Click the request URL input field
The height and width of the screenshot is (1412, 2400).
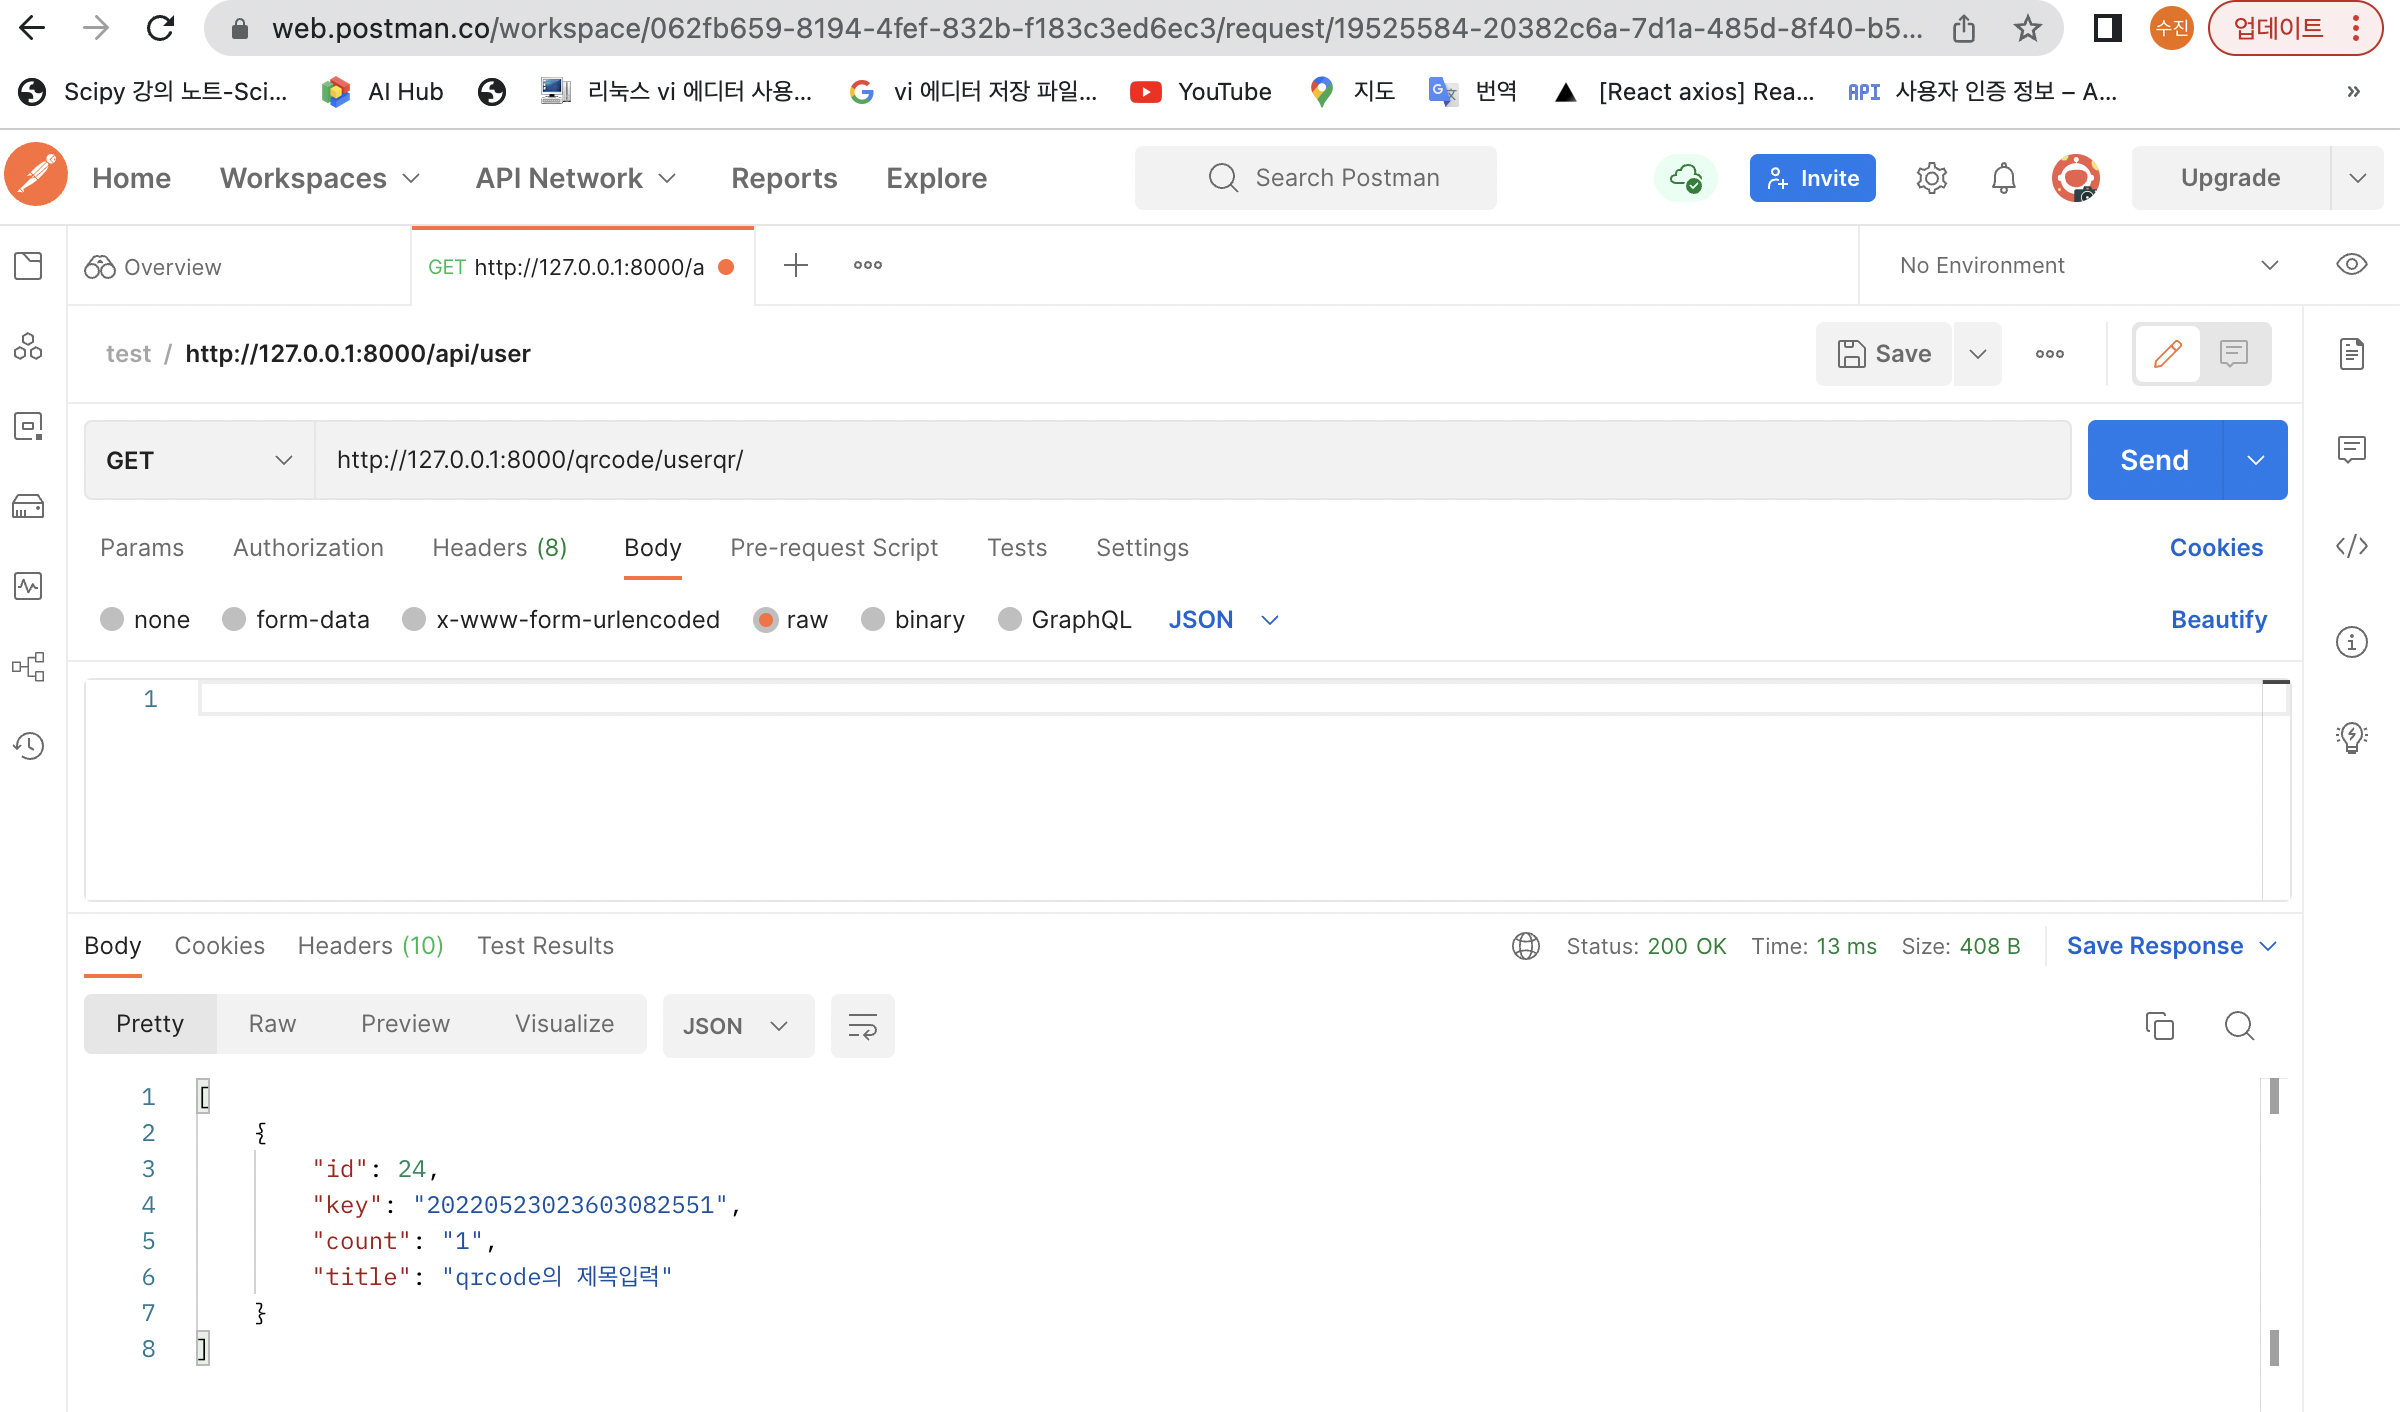coord(1190,460)
